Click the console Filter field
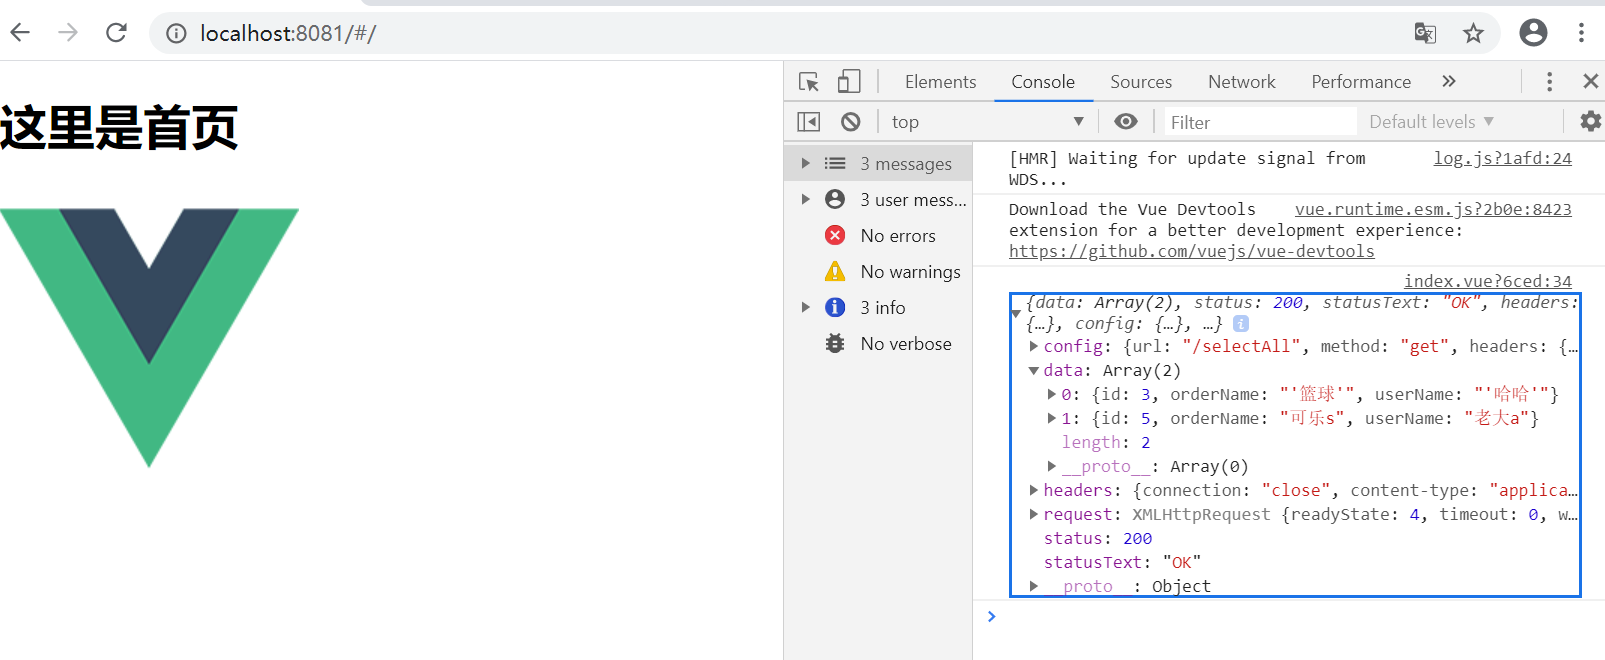Image resolution: width=1605 pixels, height=660 pixels. [x=1260, y=122]
